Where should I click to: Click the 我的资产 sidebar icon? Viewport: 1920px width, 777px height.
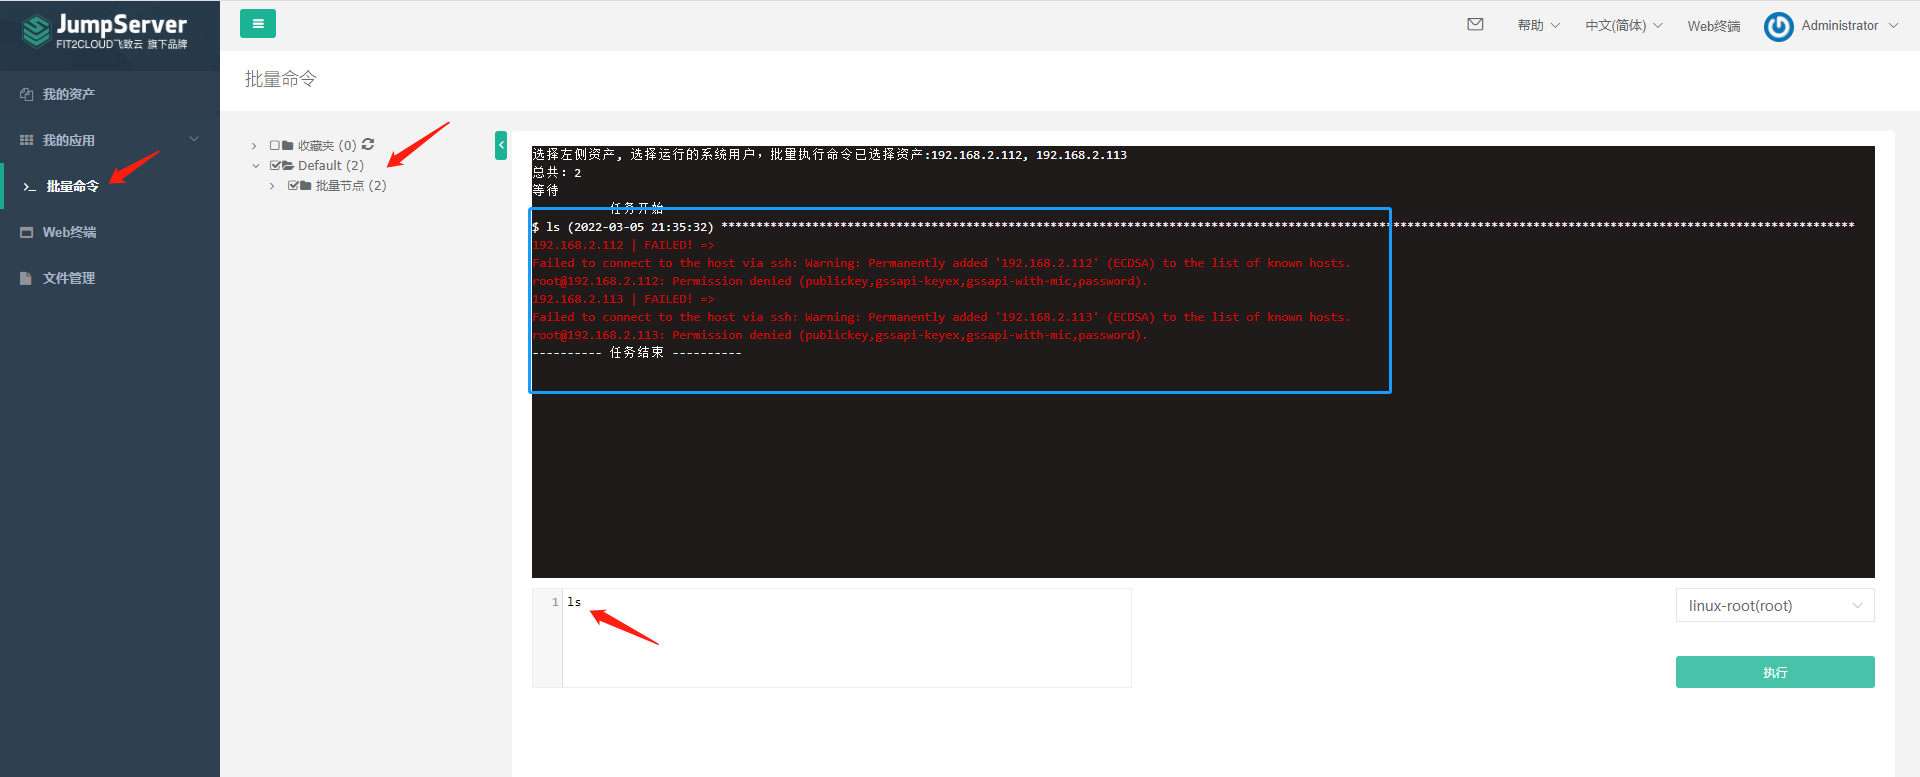[27, 94]
